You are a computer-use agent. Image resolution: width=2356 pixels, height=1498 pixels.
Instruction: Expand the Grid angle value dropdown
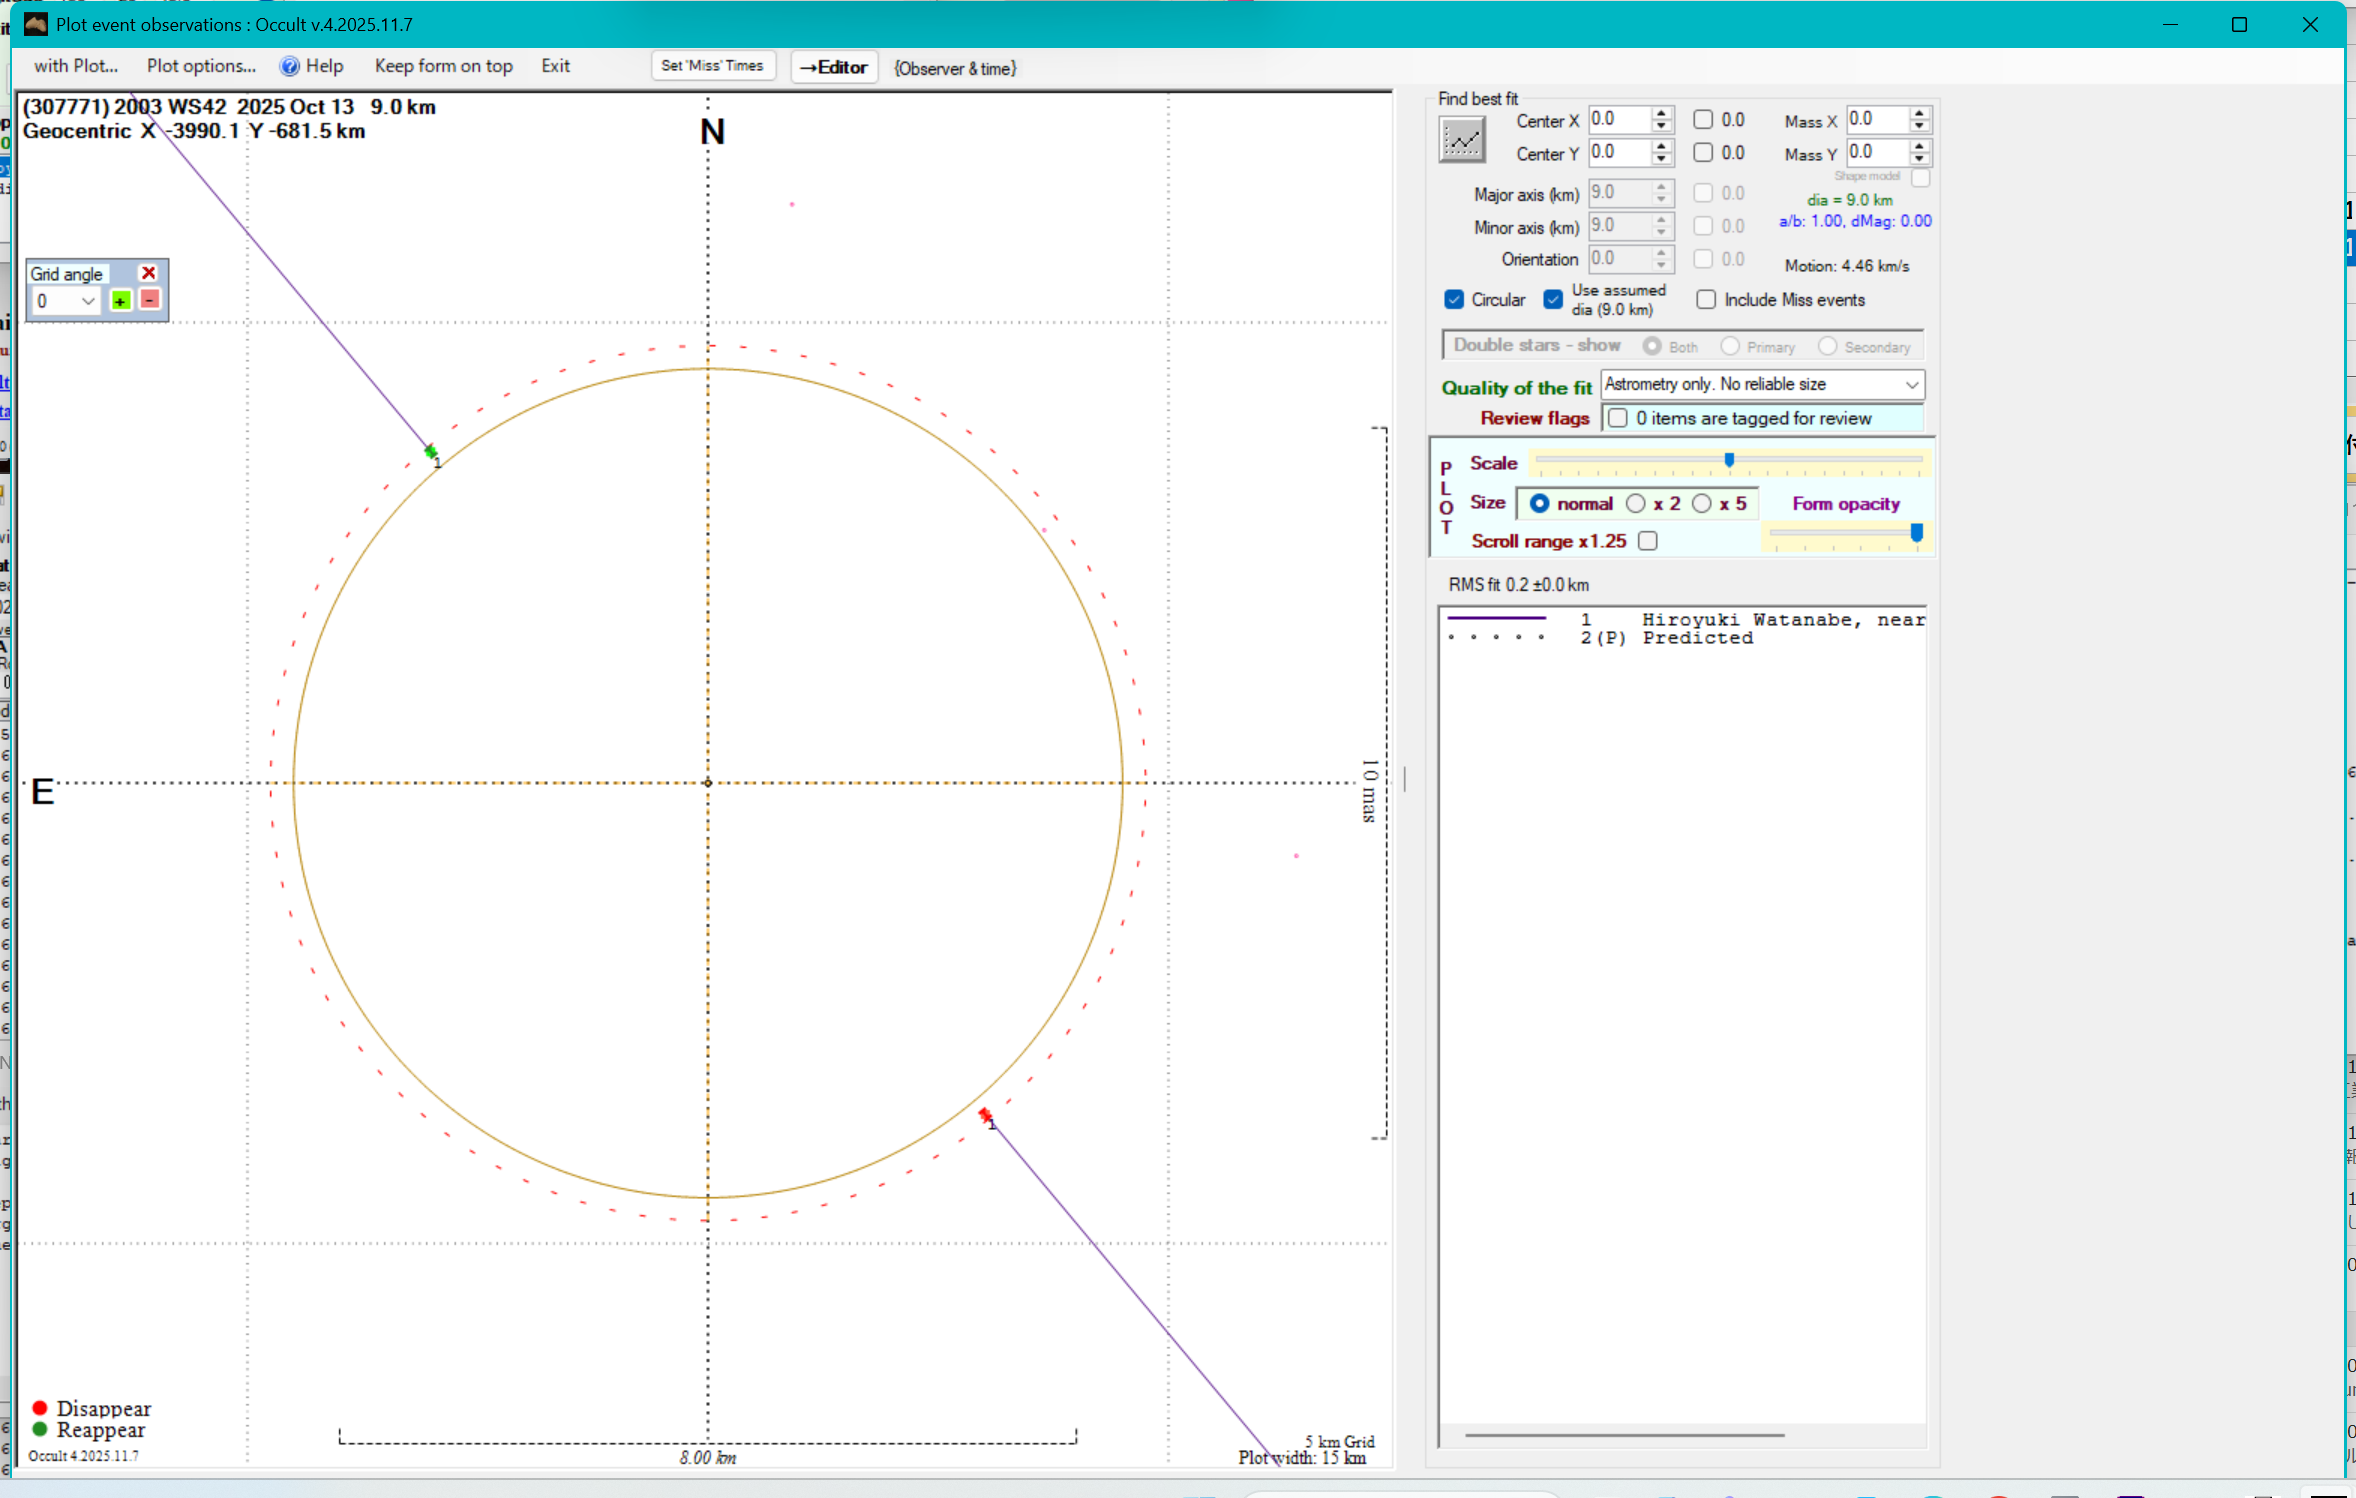pos(88,301)
